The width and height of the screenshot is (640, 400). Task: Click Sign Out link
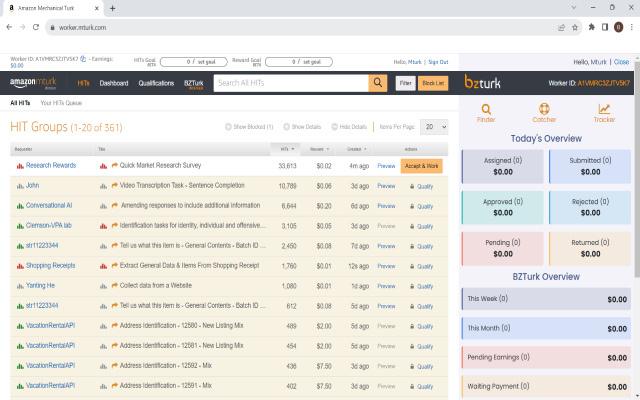coord(438,62)
